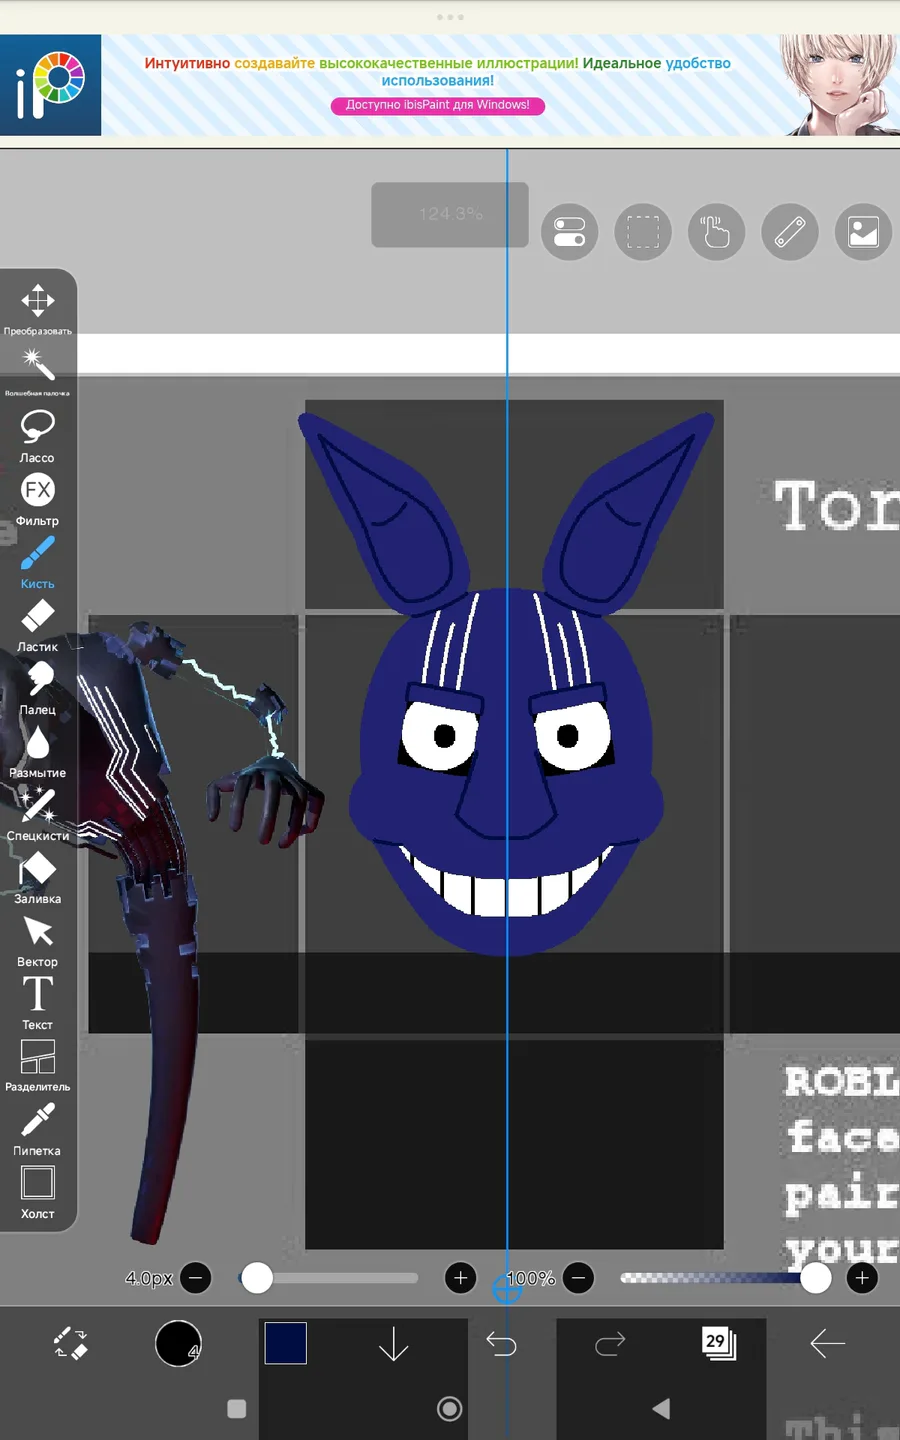Screen dimensions: 900x1440
Task: Open the layers panel showing 29
Action: pos(718,1343)
